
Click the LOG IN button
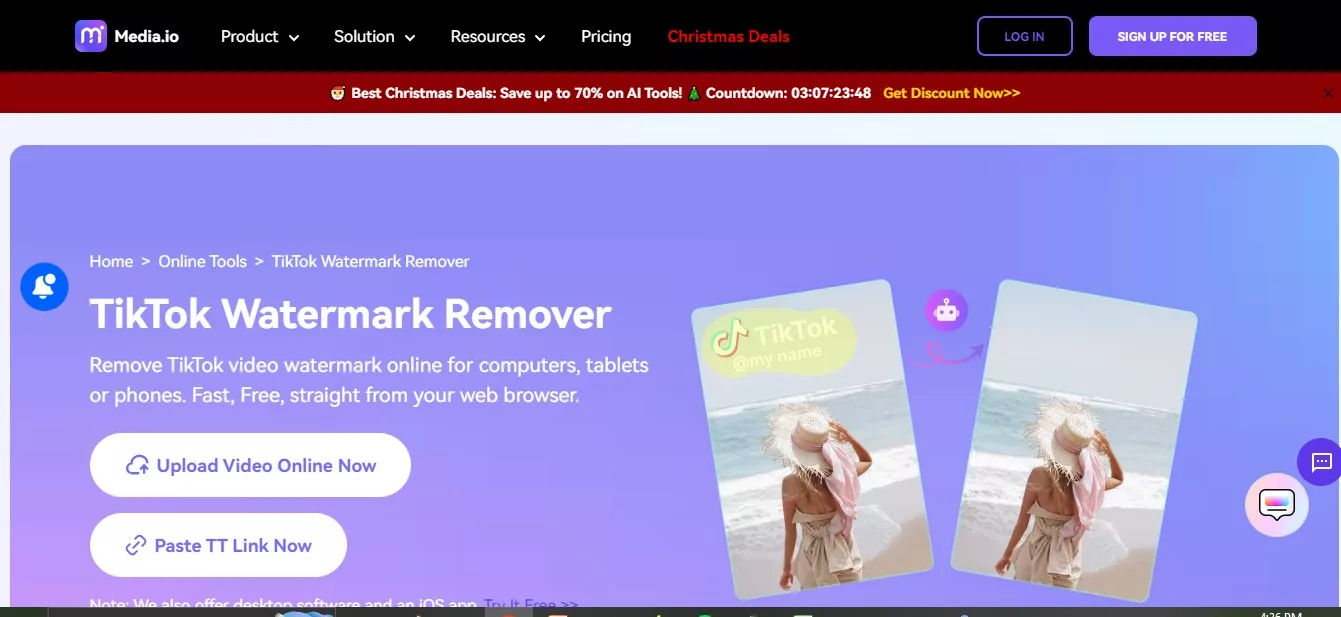pyautogui.click(x=1024, y=36)
